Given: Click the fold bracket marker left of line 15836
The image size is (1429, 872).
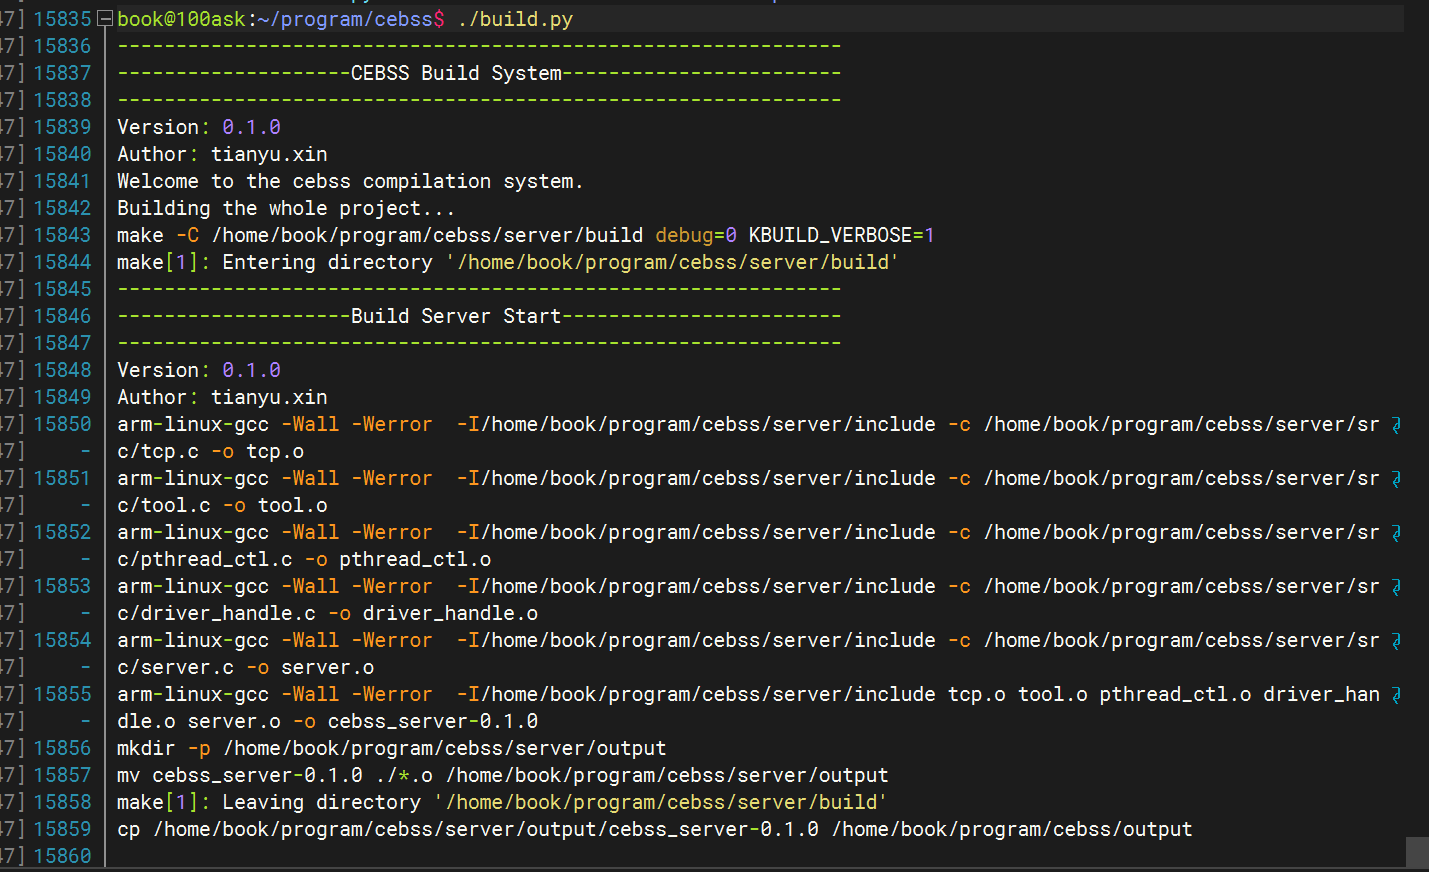Looking at the screenshot, I should pyautogui.click(x=104, y=45).
